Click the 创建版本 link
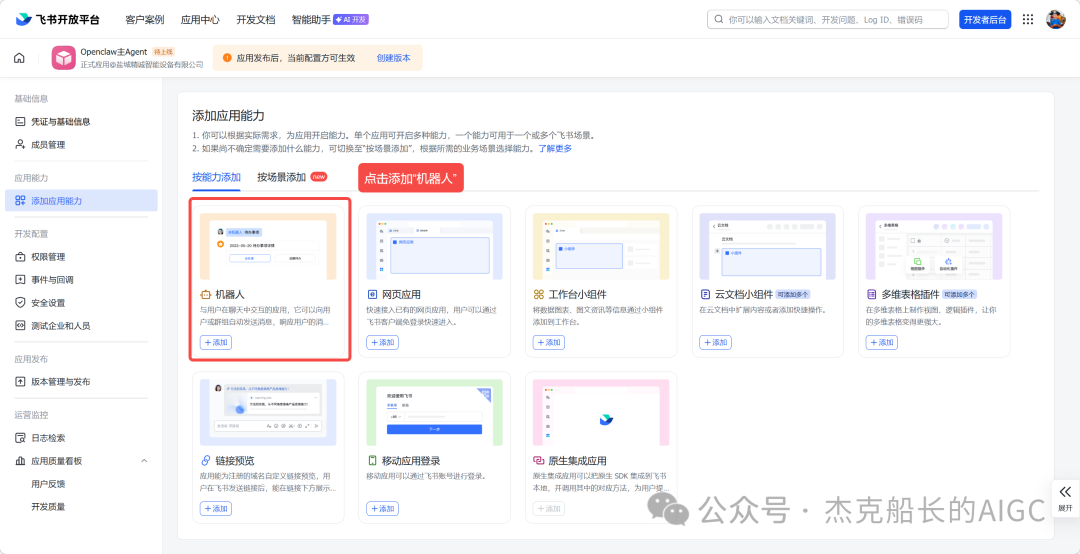The width and height of the screenshot is (1080, 554). [393, 58]
